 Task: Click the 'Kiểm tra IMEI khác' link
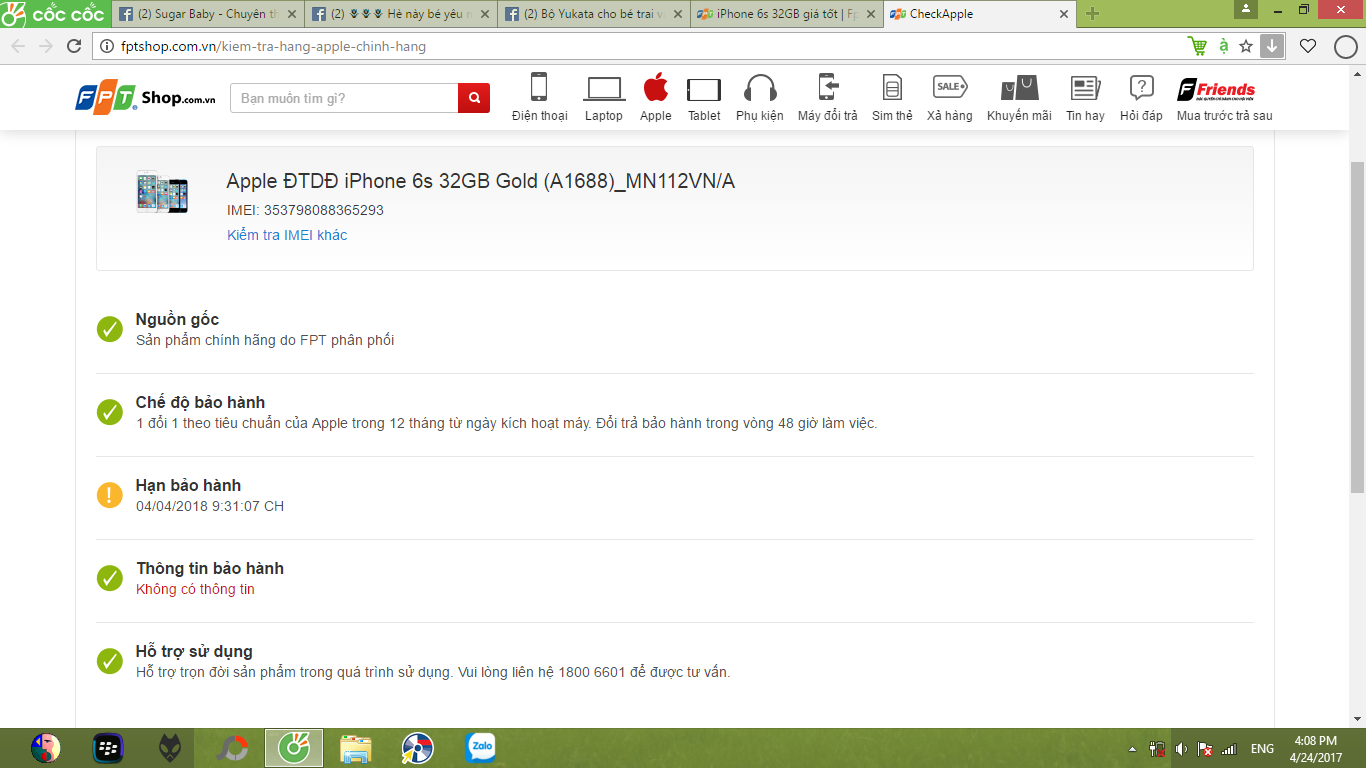pos(287,235)
